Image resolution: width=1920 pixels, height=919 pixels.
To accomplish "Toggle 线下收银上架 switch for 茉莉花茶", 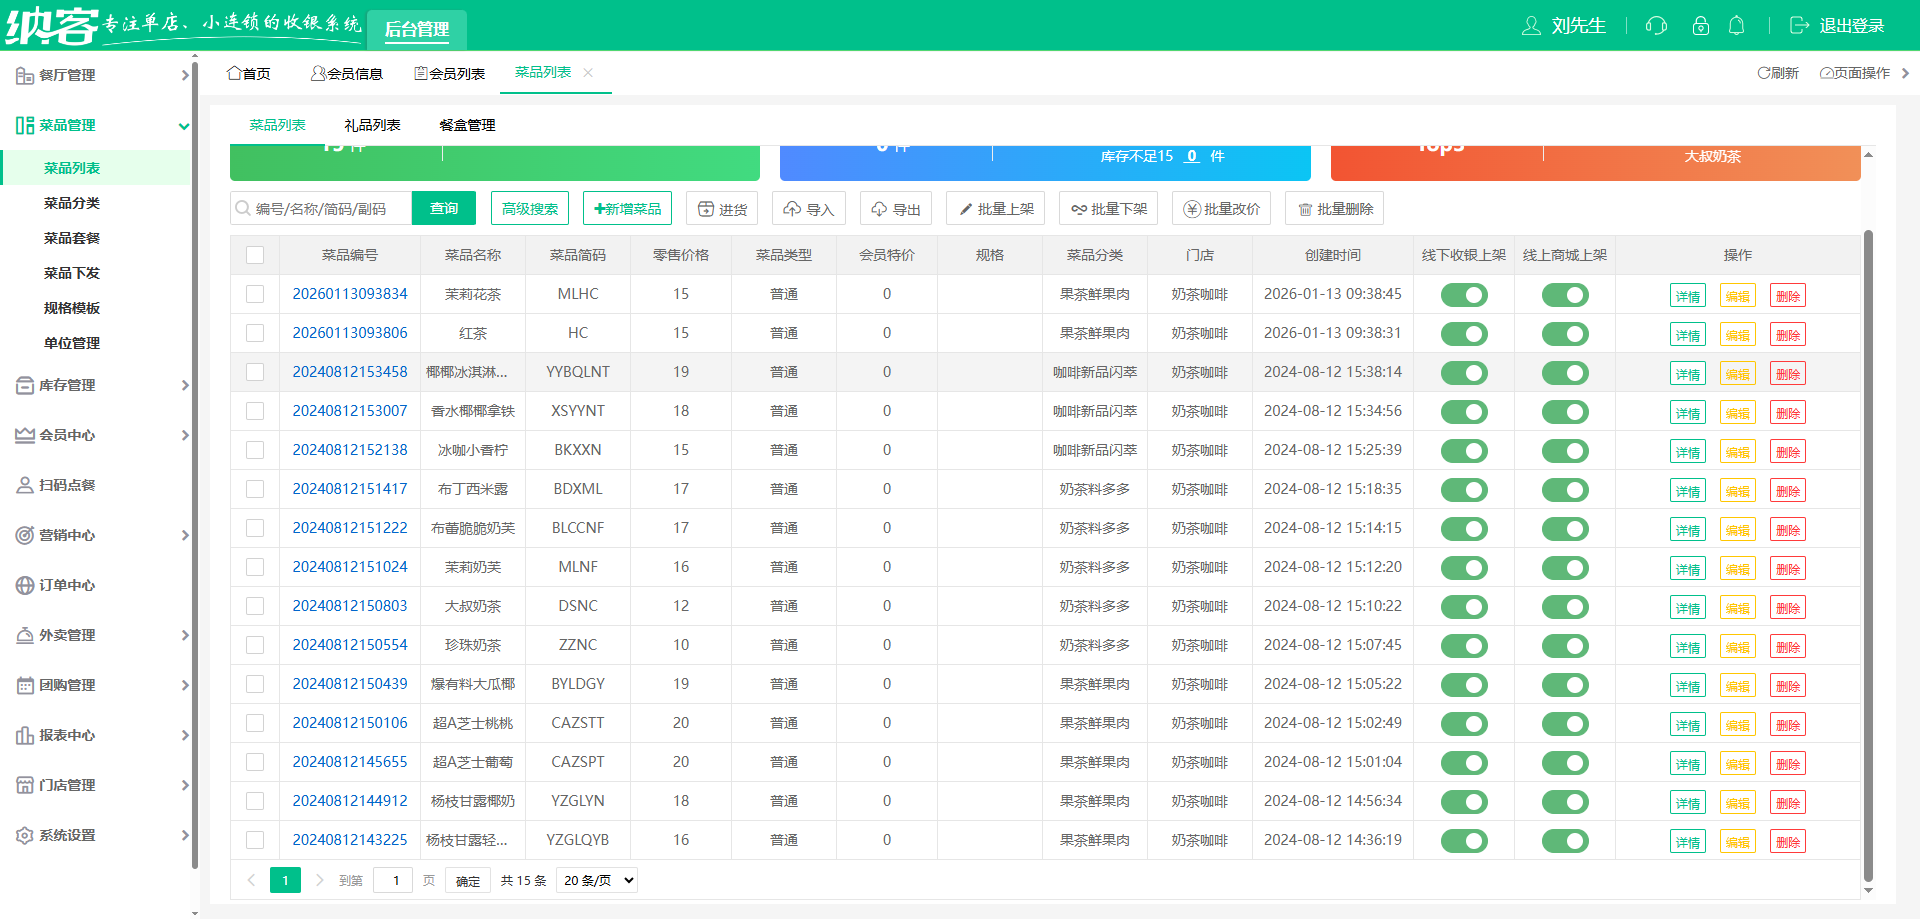I will (1464, 295).
